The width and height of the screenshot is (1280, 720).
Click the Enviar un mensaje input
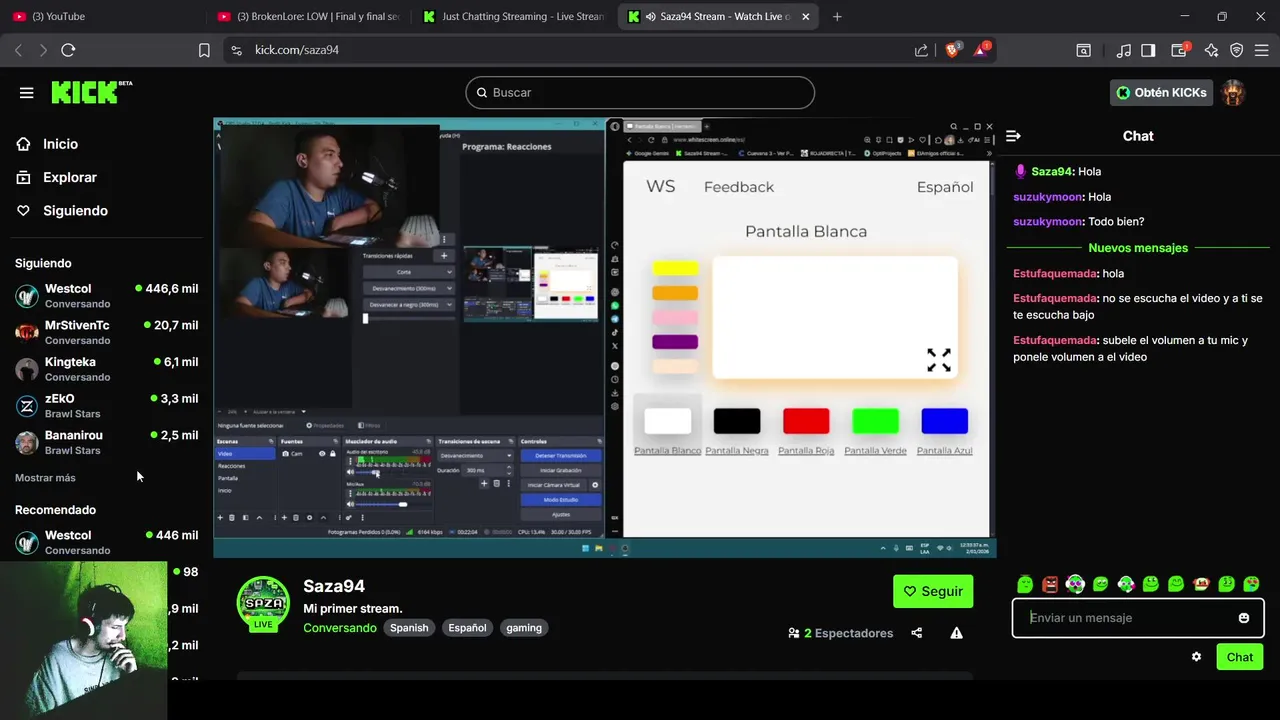tap(1127, 618)
